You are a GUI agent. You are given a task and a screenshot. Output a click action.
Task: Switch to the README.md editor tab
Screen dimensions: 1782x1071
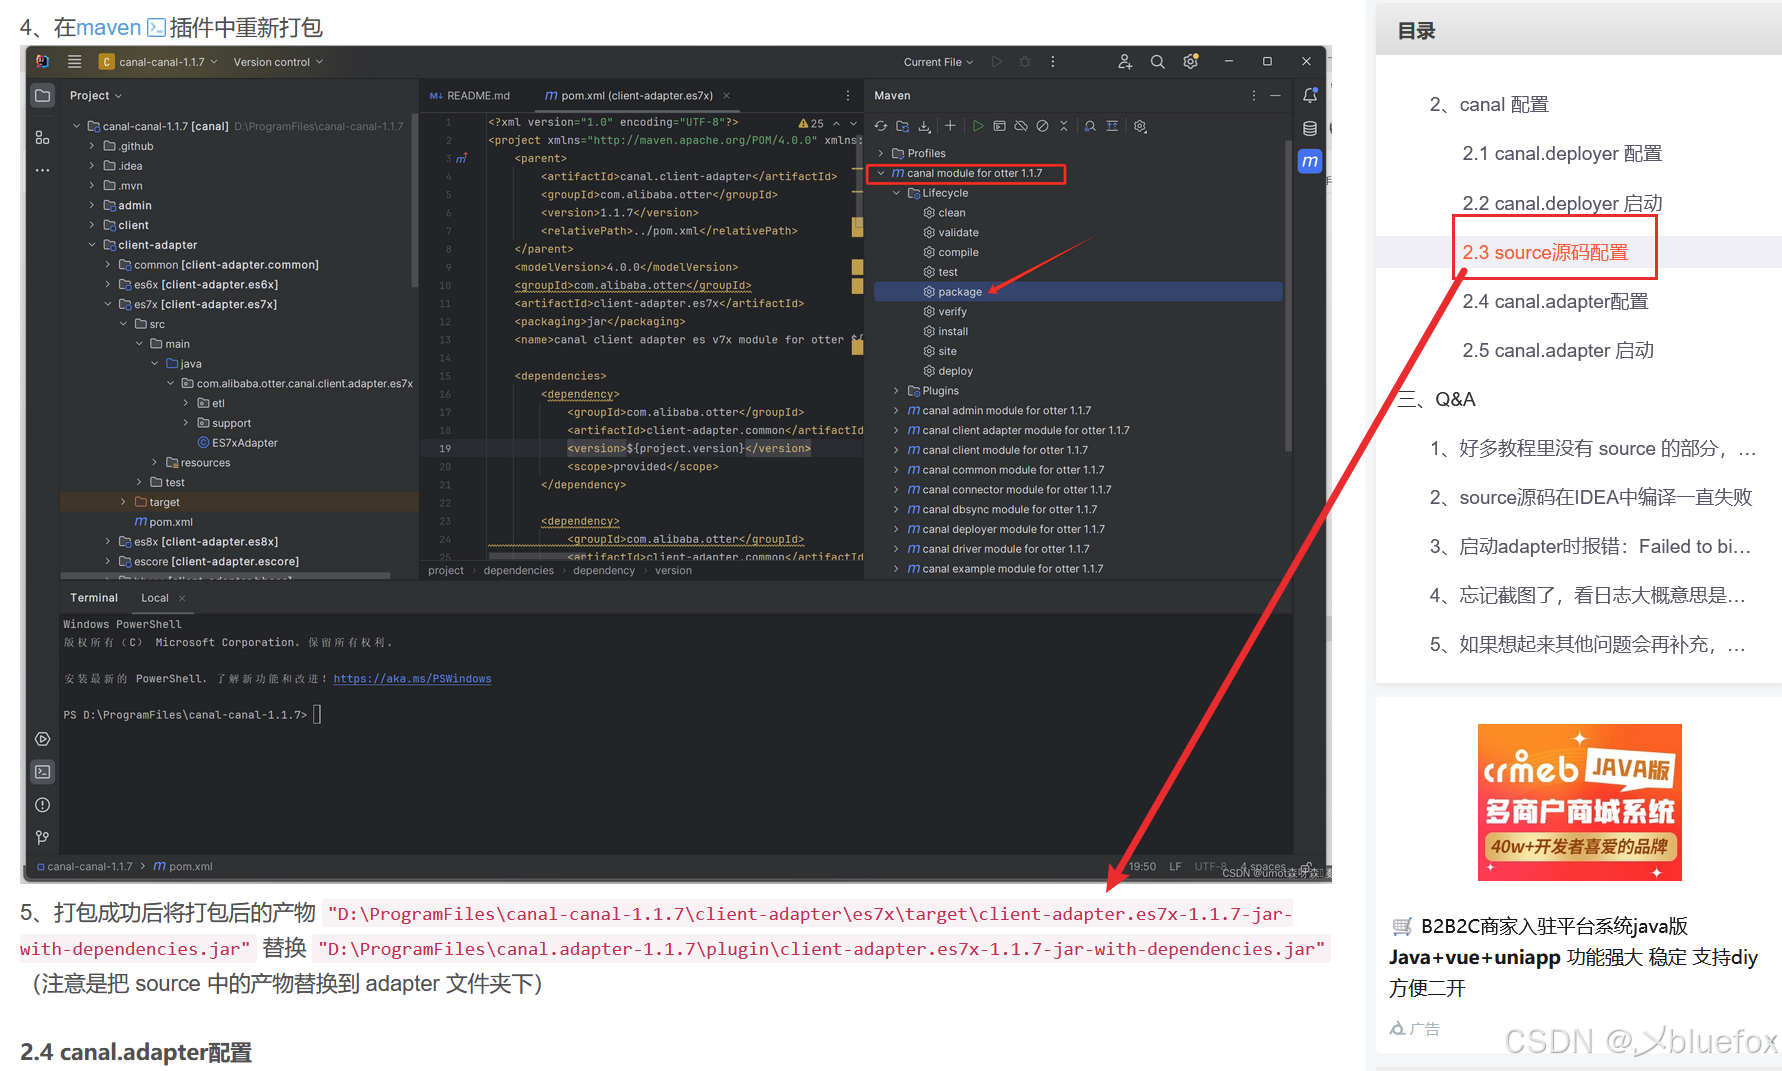click(470, 96)
